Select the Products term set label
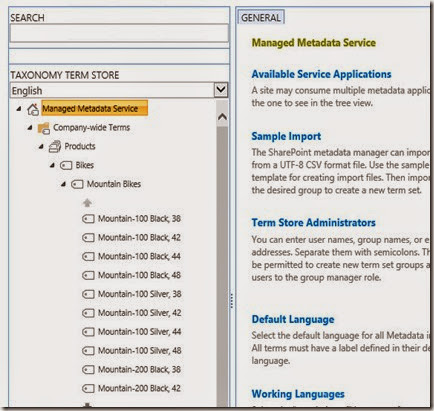The height and width of the screenshot is (411, 434). (80, 146)
